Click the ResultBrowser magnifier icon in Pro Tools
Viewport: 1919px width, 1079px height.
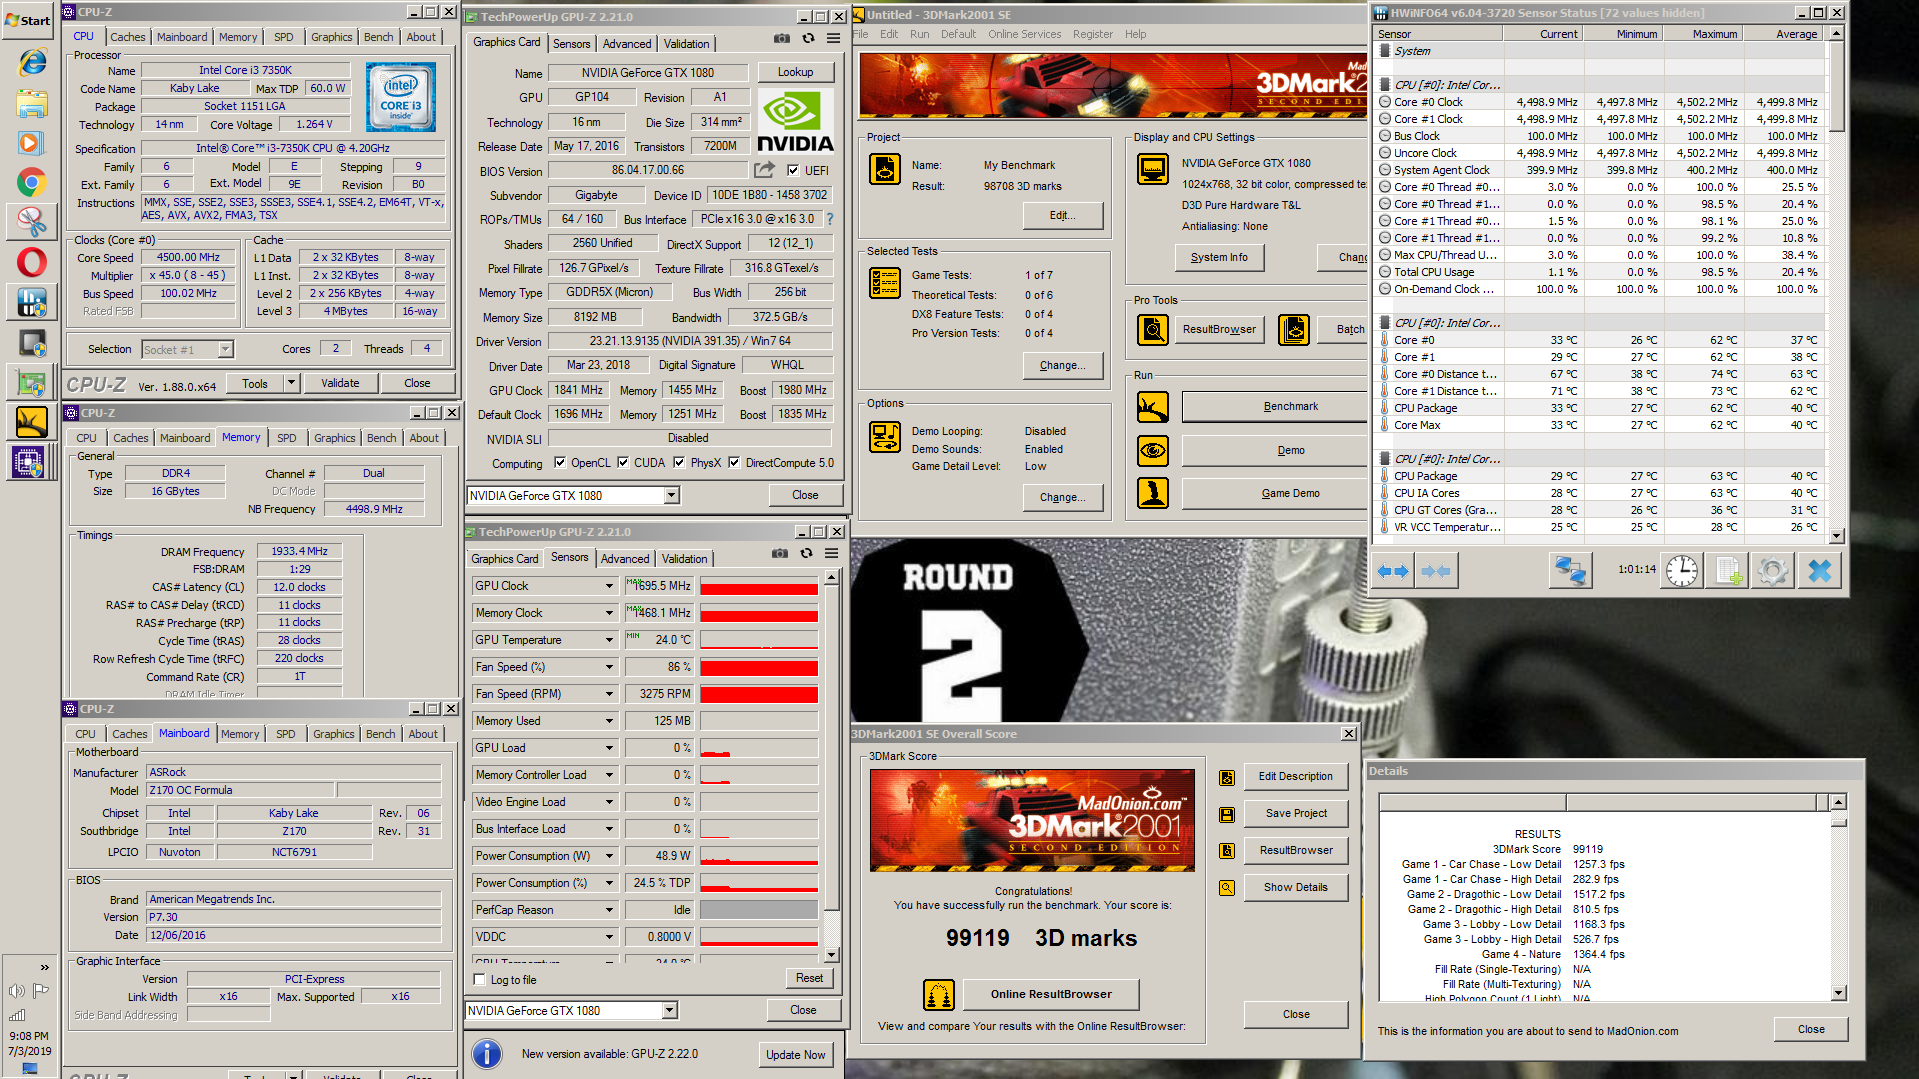1153,329
